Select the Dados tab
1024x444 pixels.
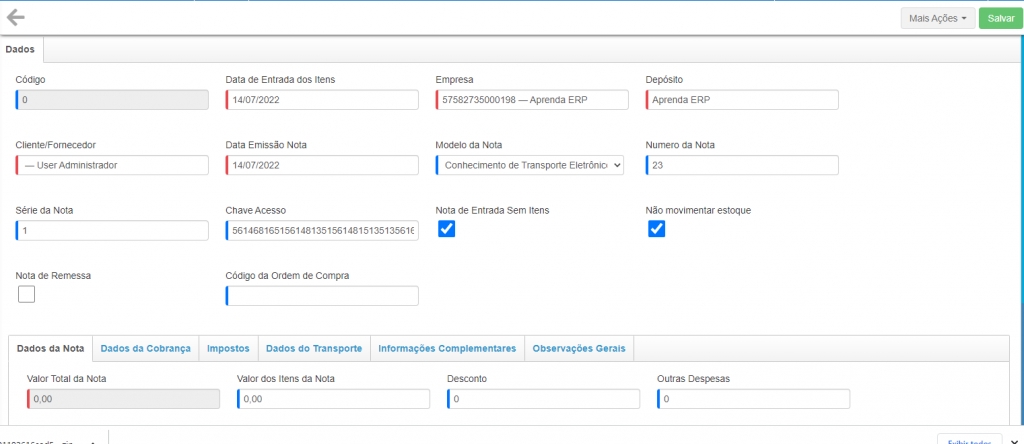coord(20,49)
